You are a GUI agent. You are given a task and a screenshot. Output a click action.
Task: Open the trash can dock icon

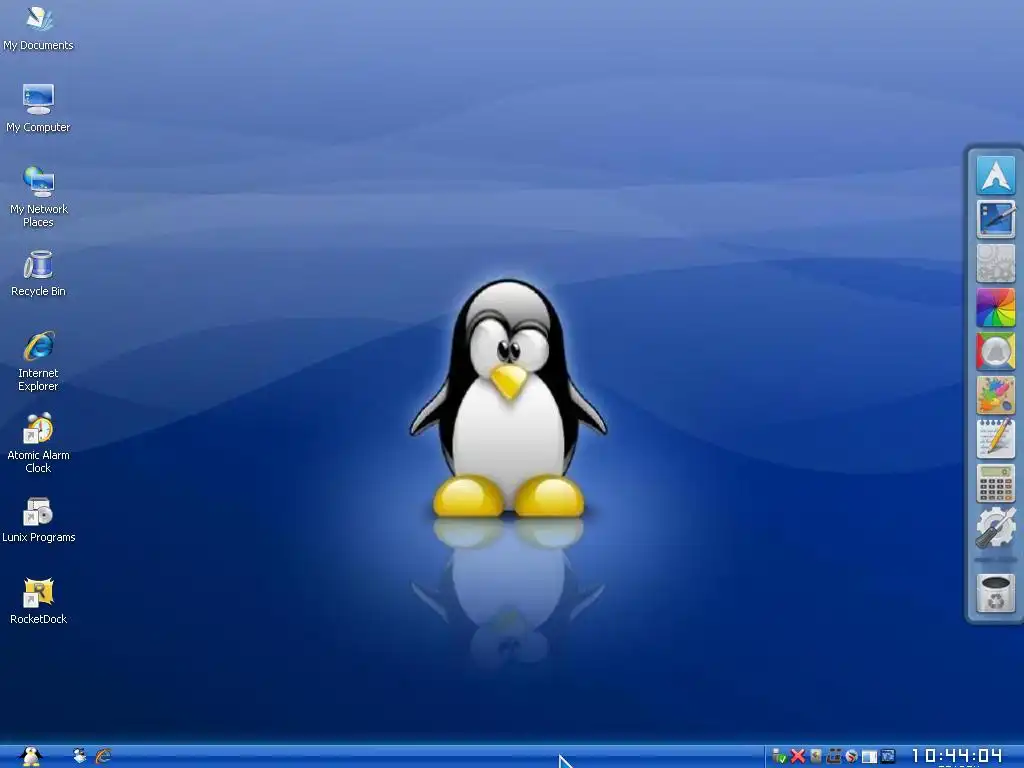point(995,593)
